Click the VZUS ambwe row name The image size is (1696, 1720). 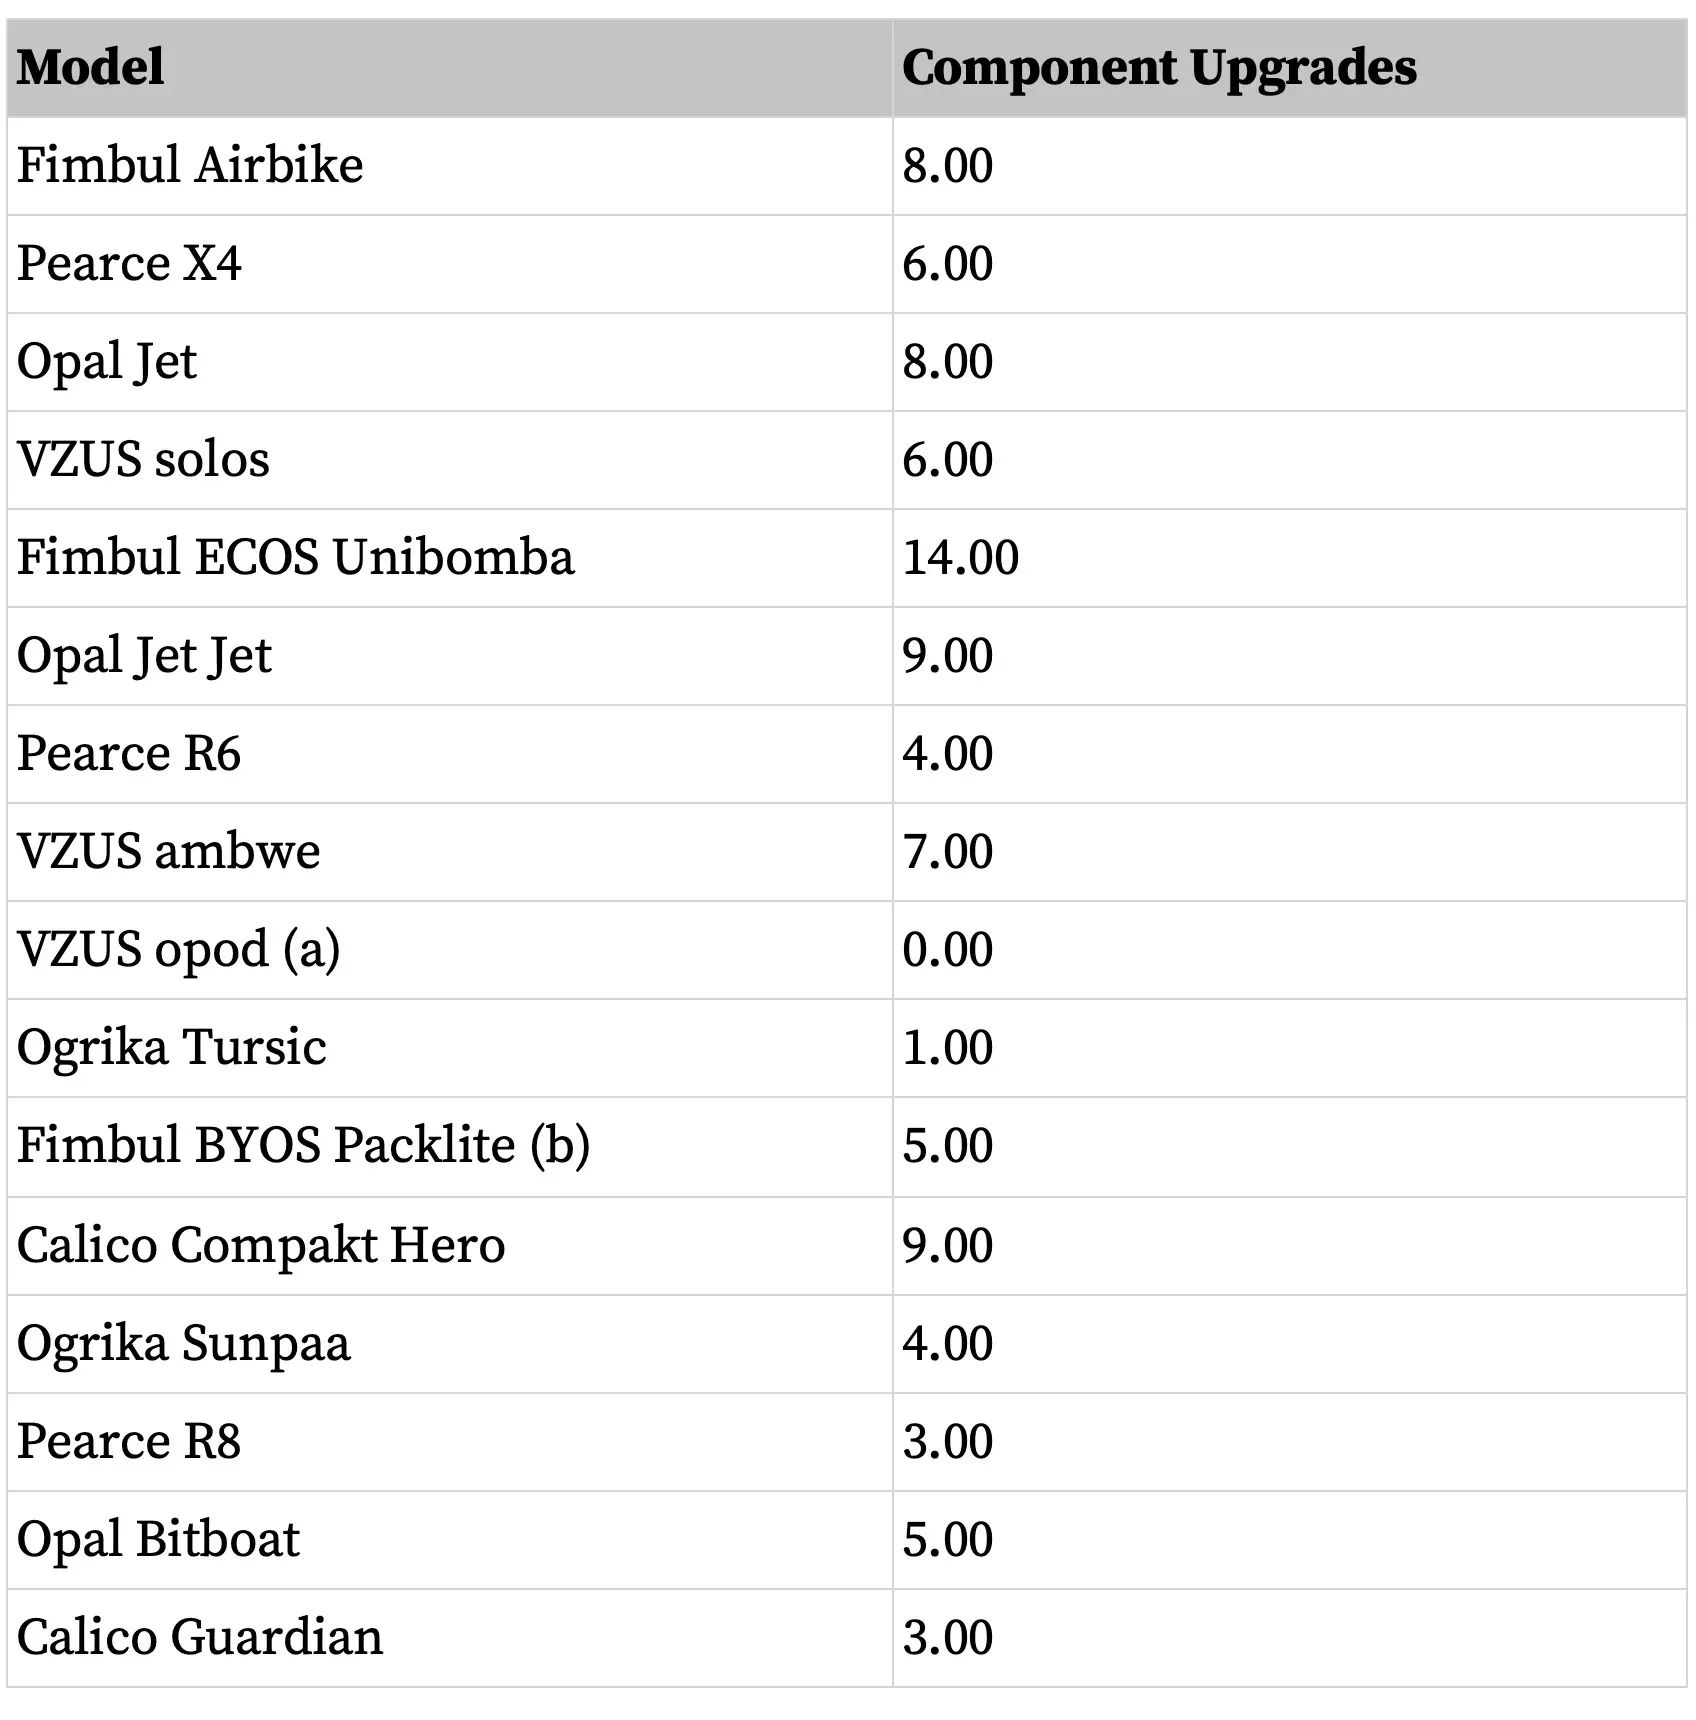tap(168, 851)
